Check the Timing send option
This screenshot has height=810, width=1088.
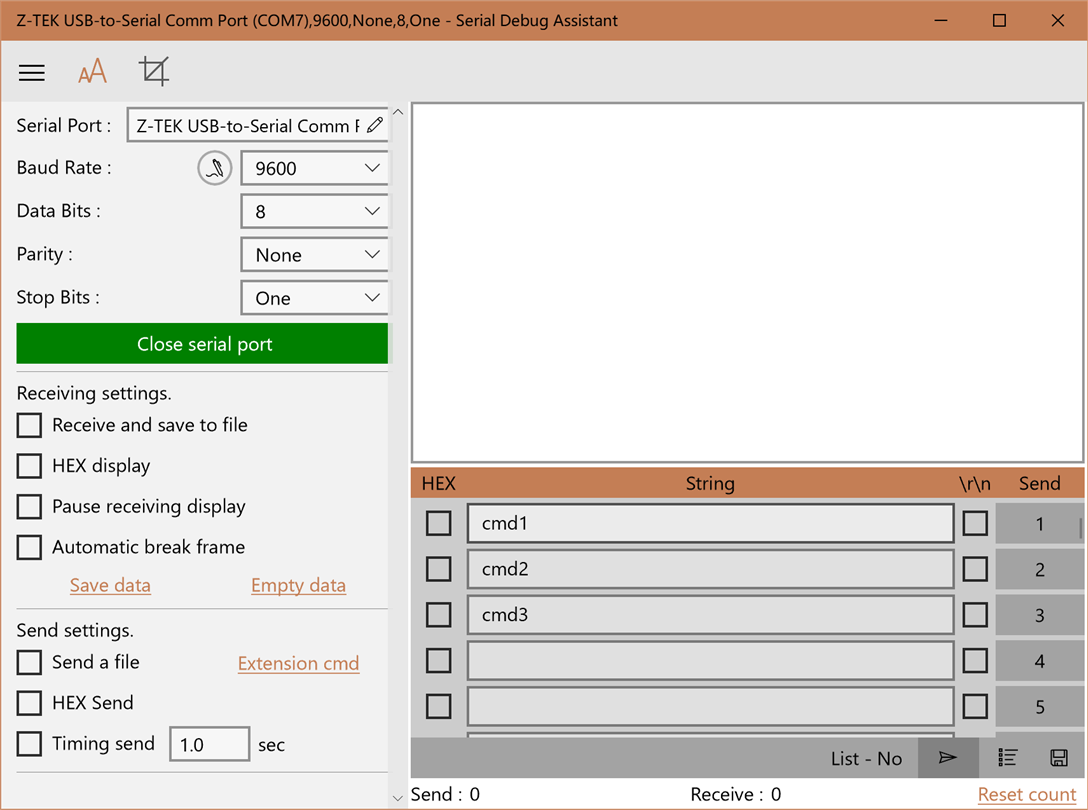coord(29,743)
